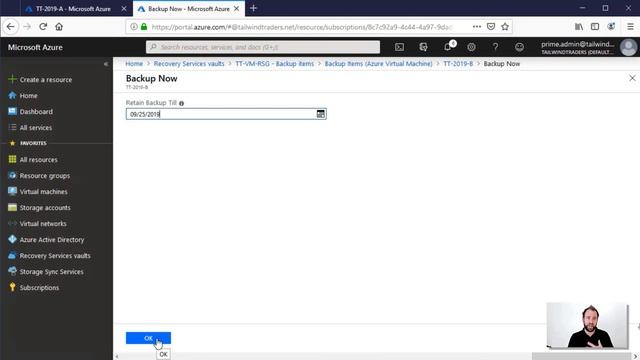This screenshot has height=360, width=640.
Task: Open Home in the Azure sidebar
Action: tap(23, 96)
